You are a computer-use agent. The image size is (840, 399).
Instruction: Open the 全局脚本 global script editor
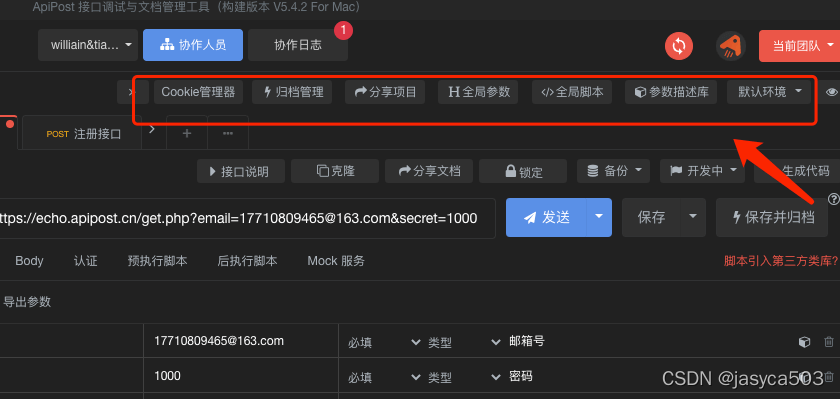click(x=572, y=92)
